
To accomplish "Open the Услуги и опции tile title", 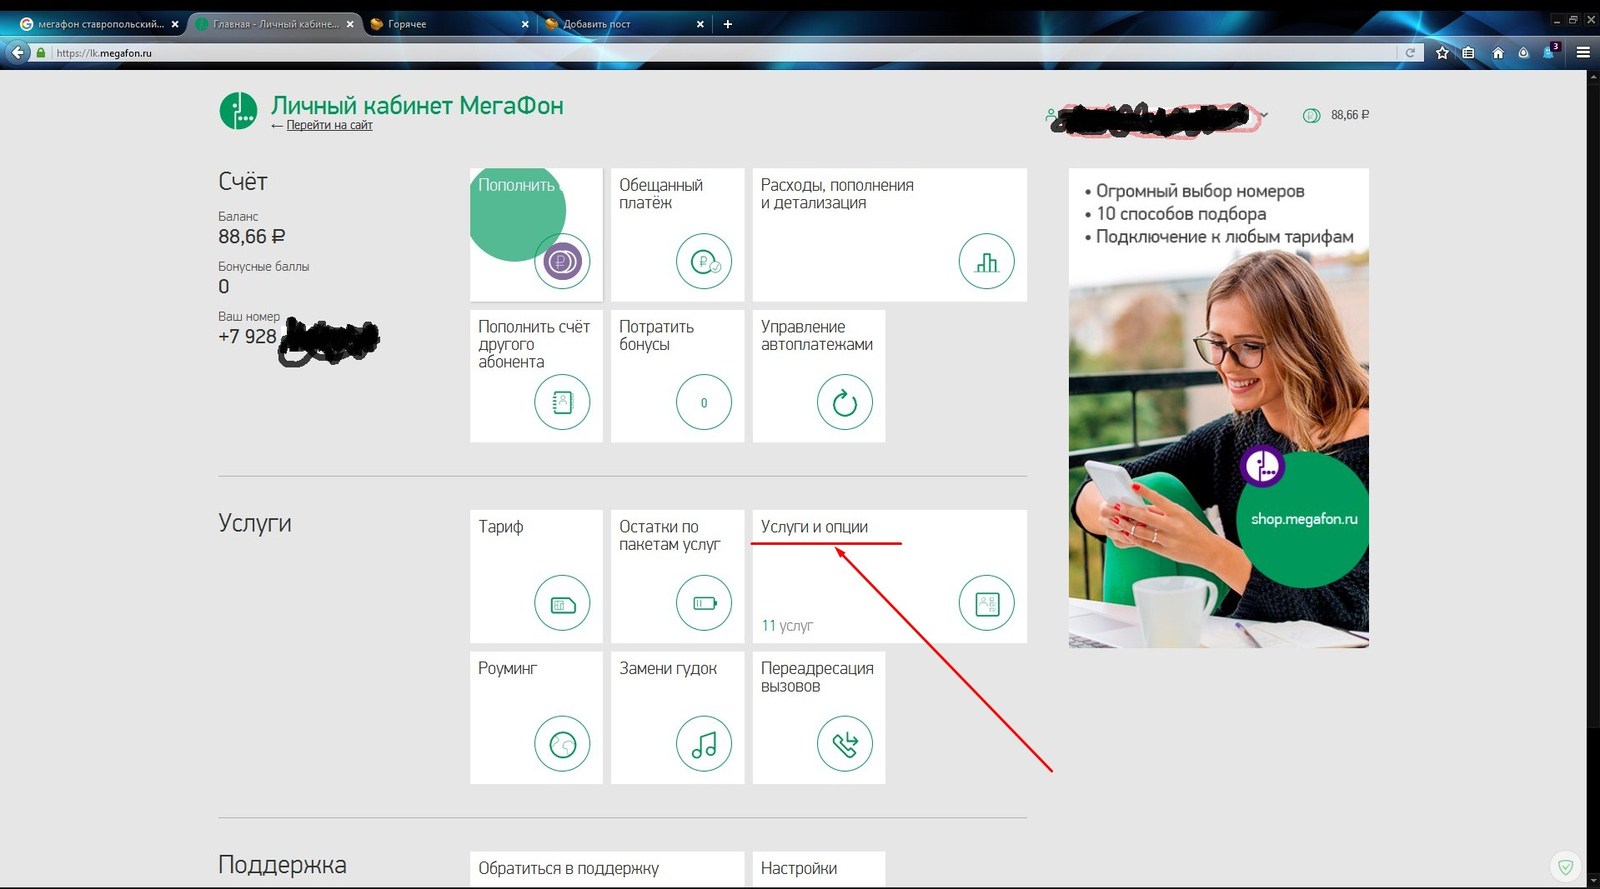I will click(814, 527).
